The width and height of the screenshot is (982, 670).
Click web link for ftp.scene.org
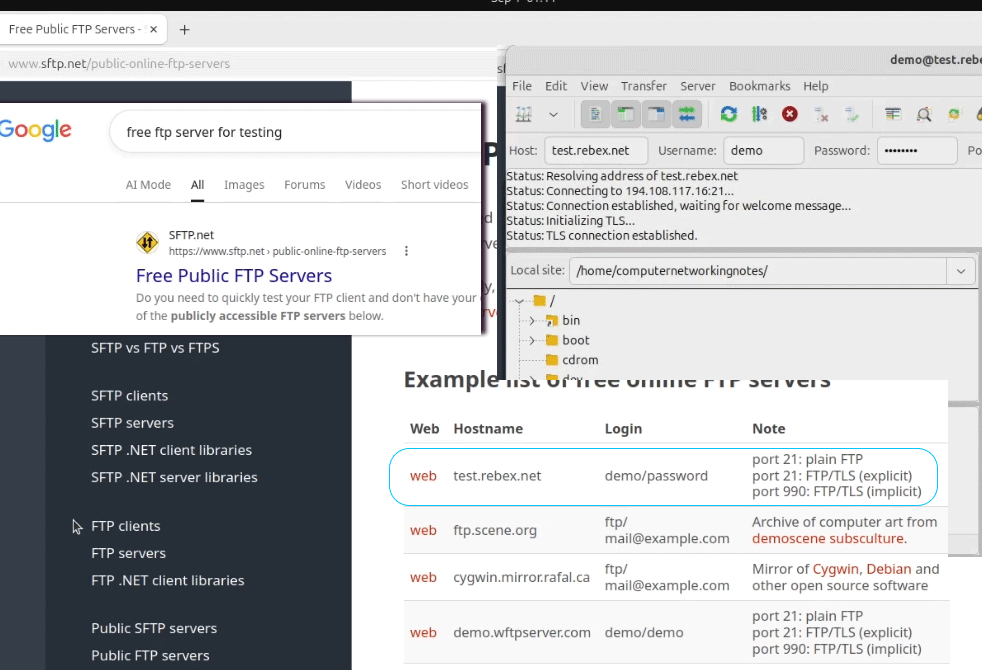pos(423,530)
